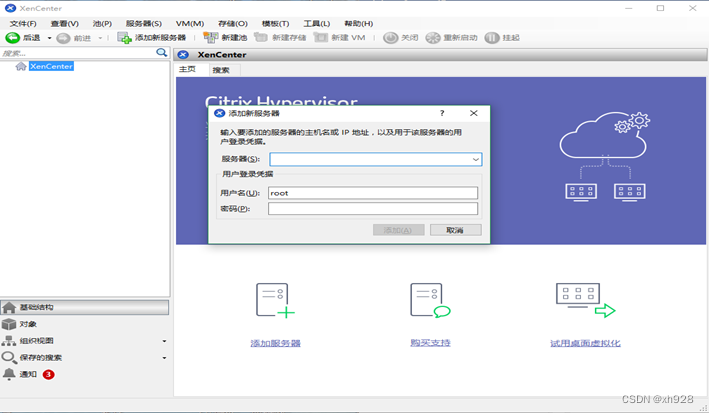Click the XenCenter icon in content header
The height and width of the screenshot is (413, 709).
(183, 55)
